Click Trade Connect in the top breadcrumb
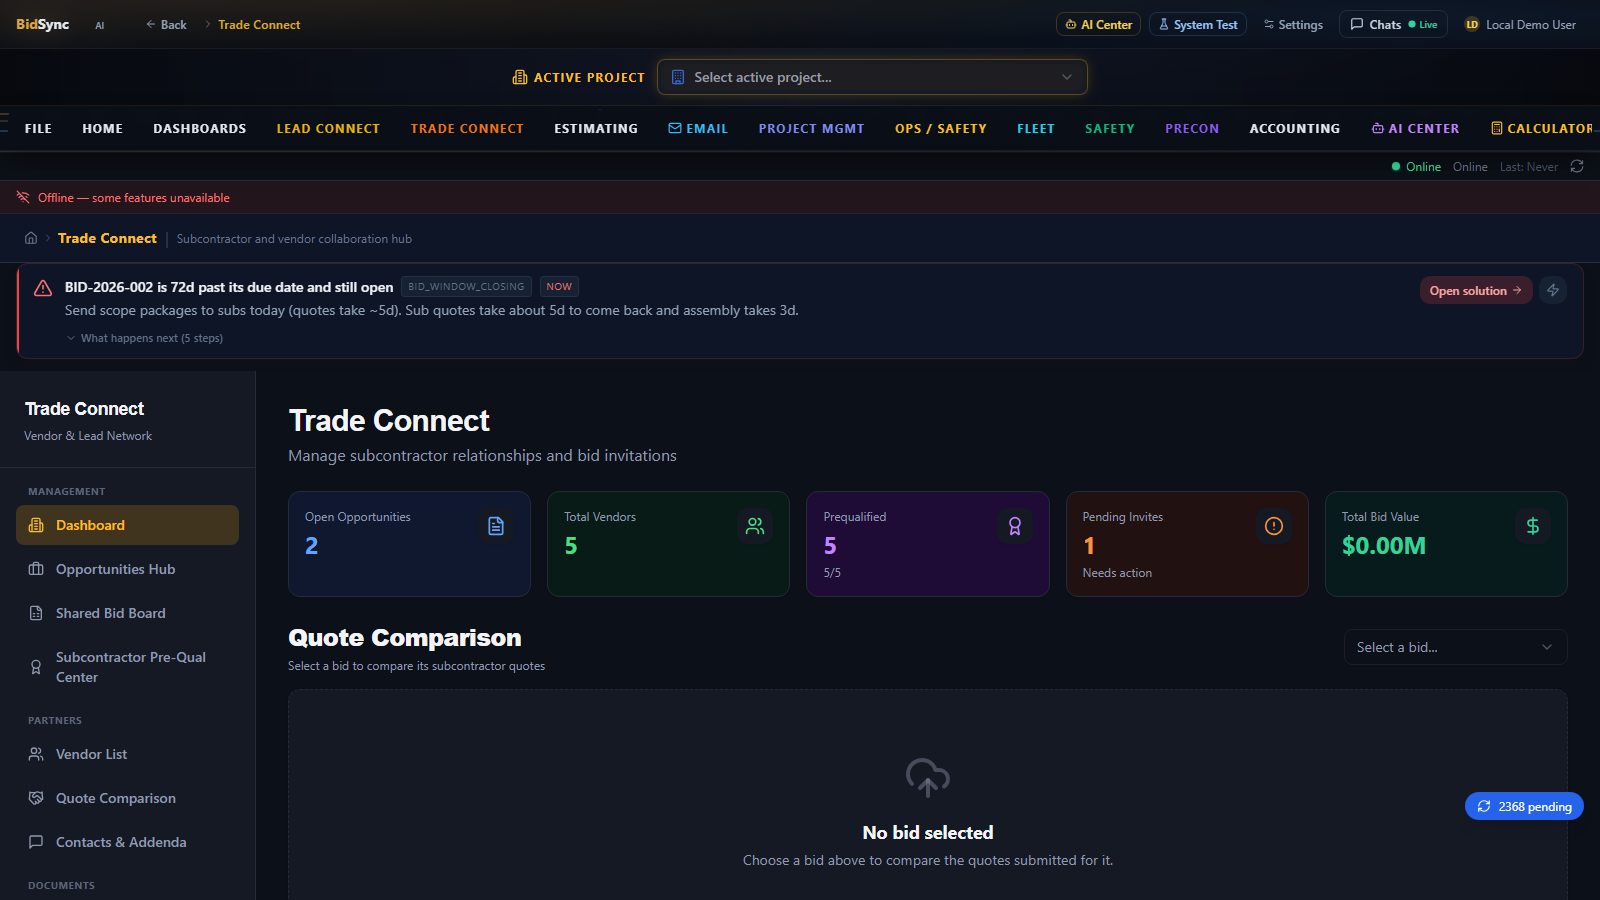This screenshot has height=900, width=1600. pyautogui.click(x=259, y=24)
